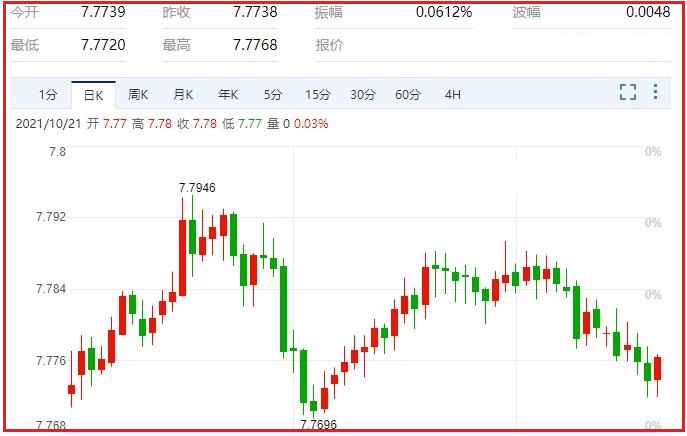The height and width of the screenshot is (436, 687).
Task: Open the three-dot more options menu
Action: (x=655, y=92)
